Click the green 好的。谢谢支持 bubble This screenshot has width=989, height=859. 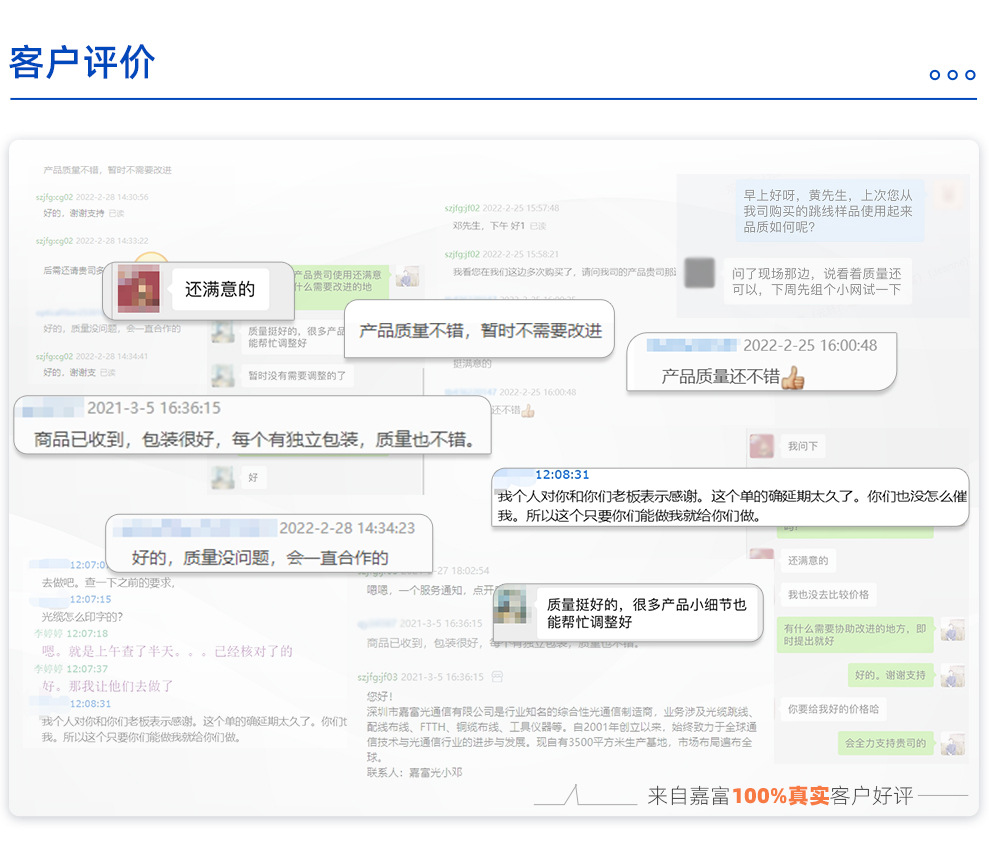(890, 675)
